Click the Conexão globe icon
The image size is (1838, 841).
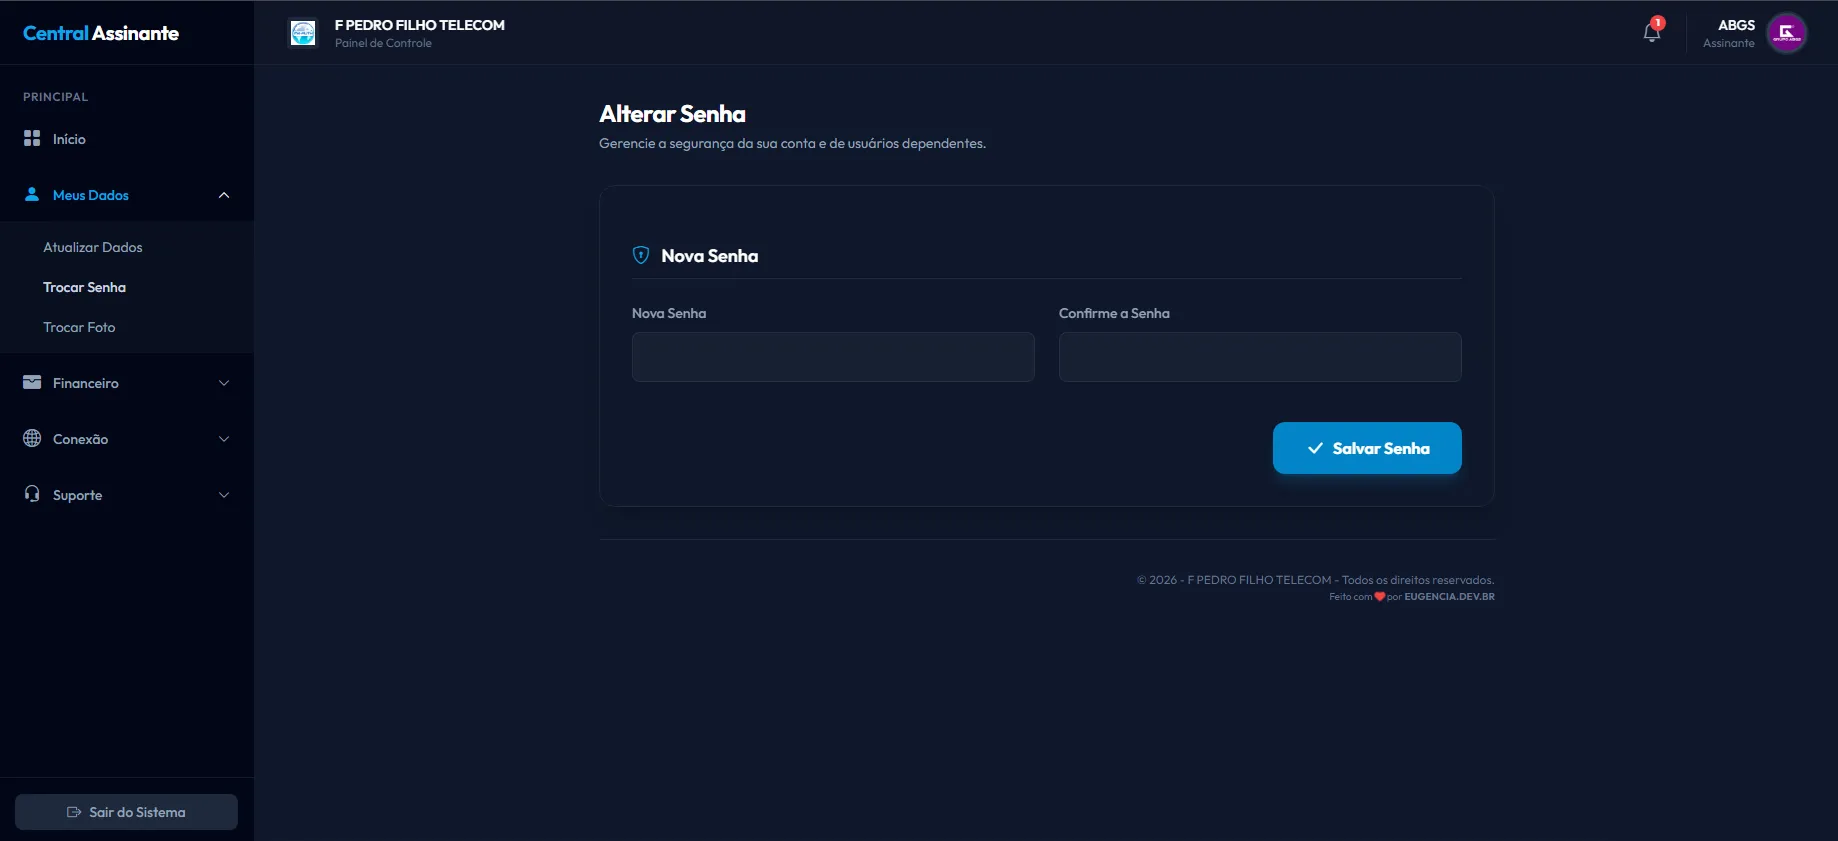point(32,439)
